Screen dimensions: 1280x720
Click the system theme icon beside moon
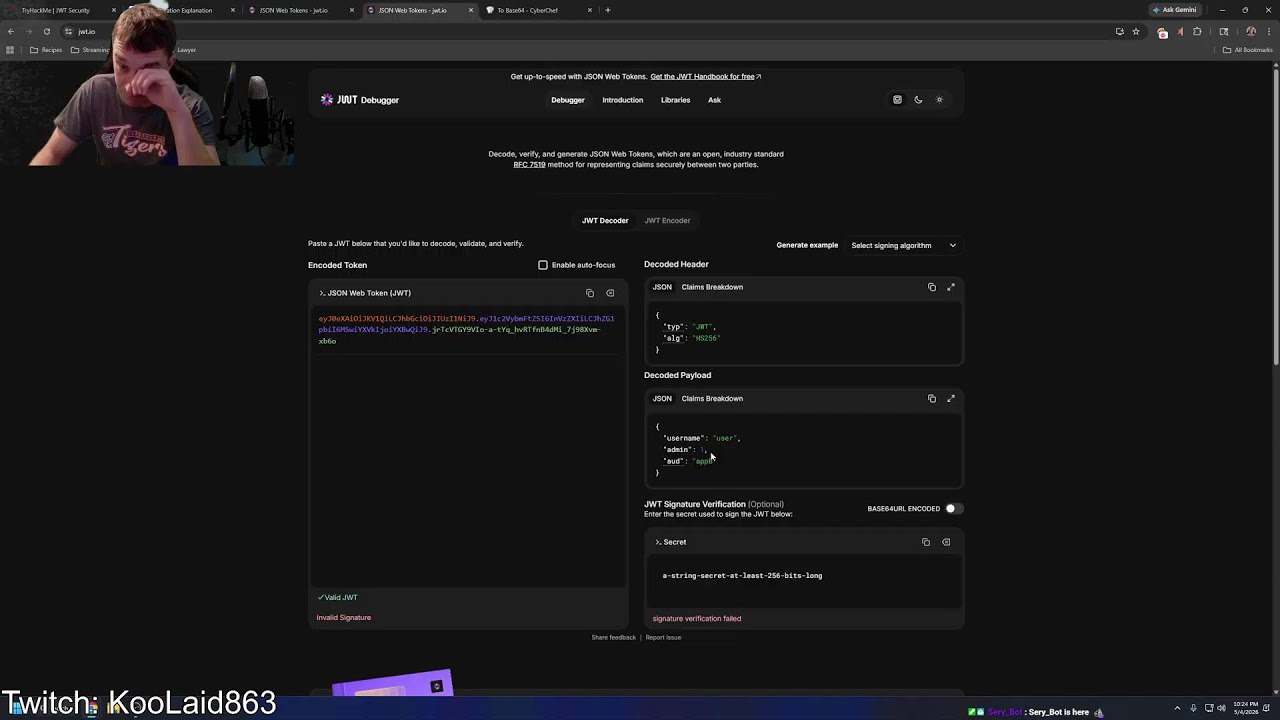pos(897,100)
